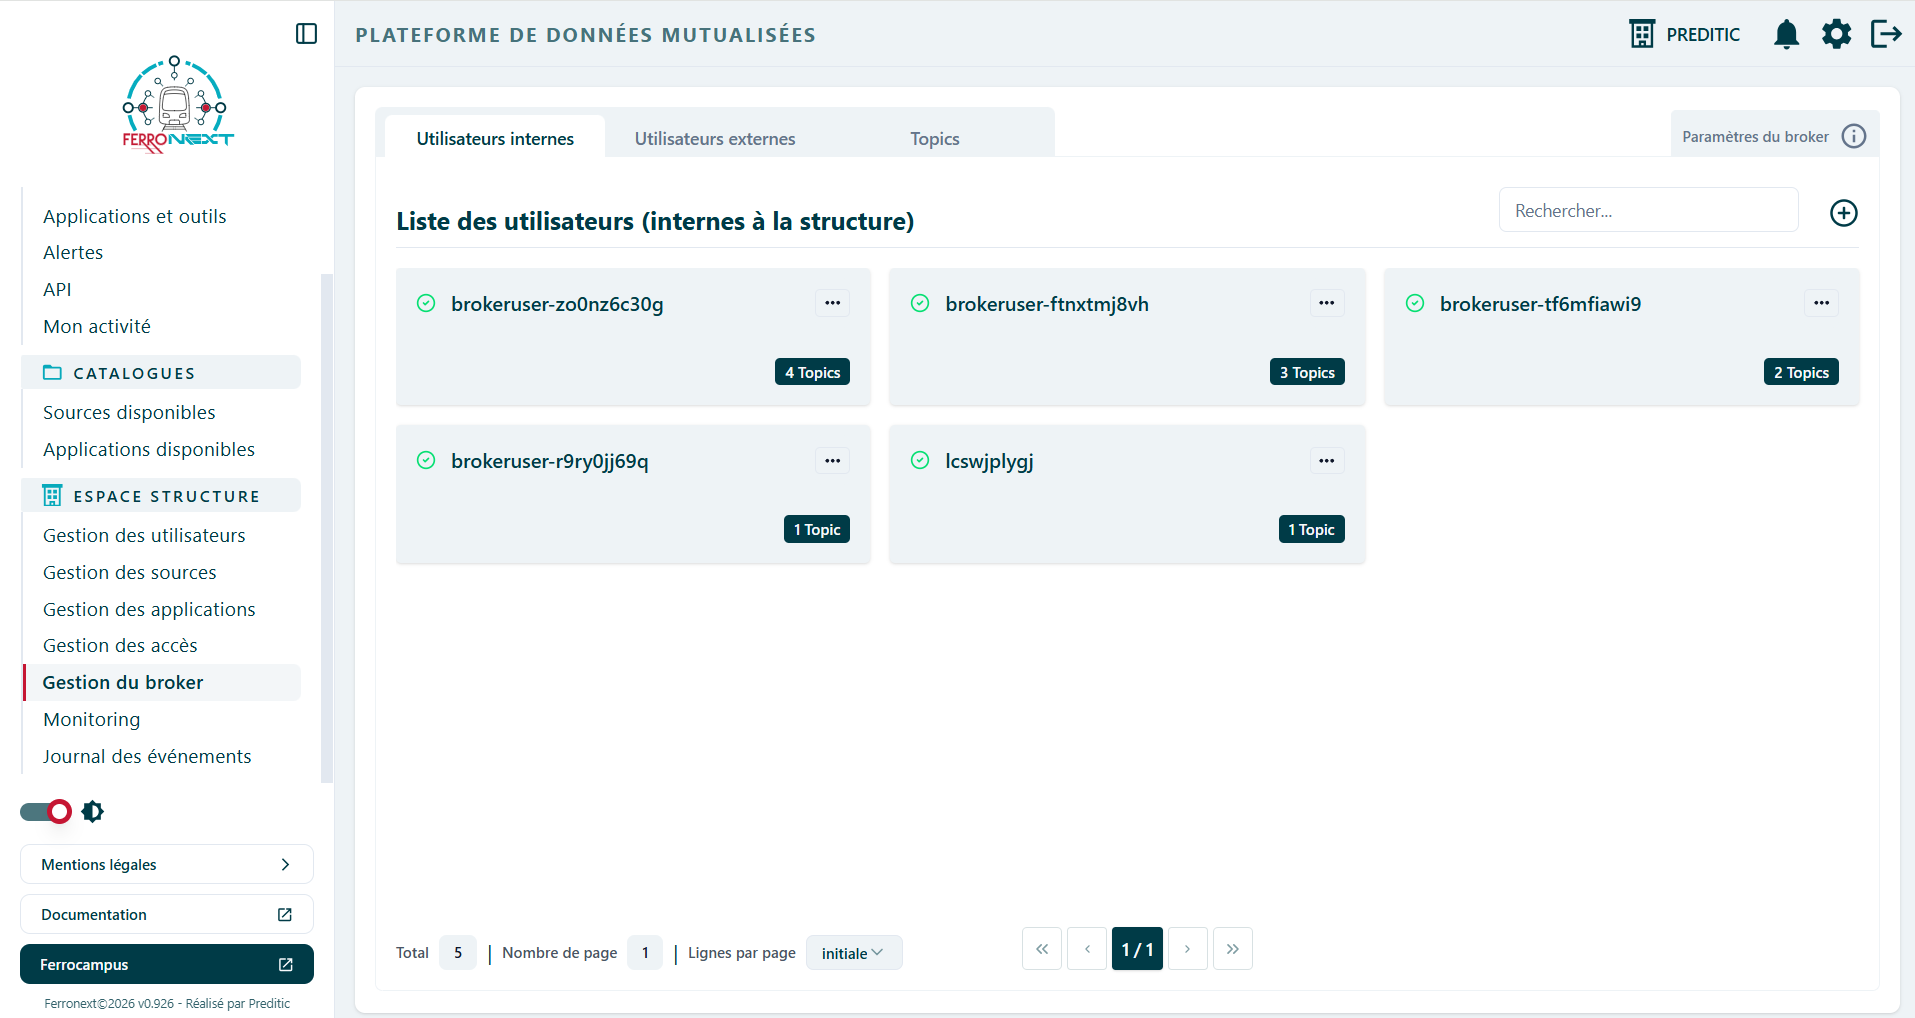Open the options menu for brokeruser-r9ry0jj69q
Image resolution: width=1915 pixels, height=1018 pixels.
tap(832, 461)
